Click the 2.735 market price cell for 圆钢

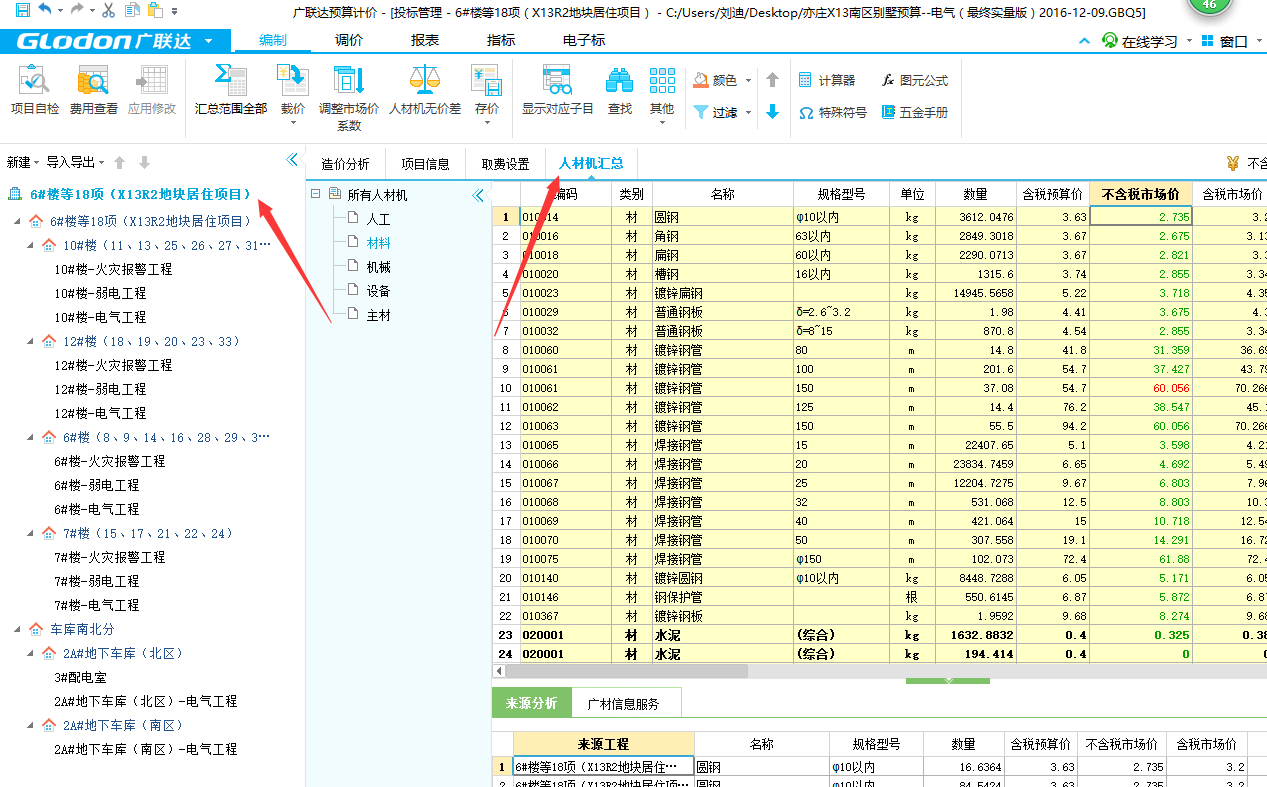coord(1140,216)
